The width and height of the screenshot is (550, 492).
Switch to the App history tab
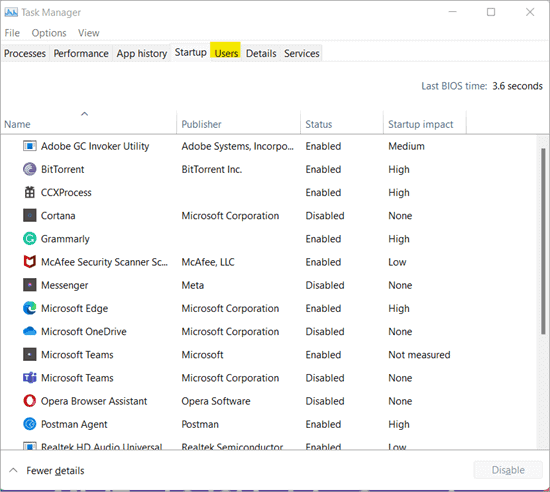[142, 53]
